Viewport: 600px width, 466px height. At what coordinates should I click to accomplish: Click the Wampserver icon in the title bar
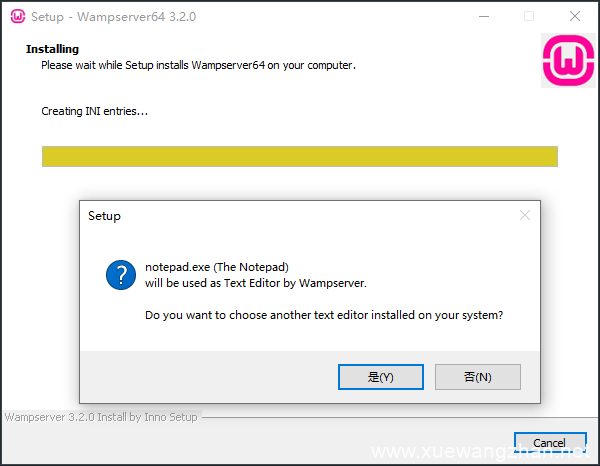pyautogui.click(x=17, y=16)
